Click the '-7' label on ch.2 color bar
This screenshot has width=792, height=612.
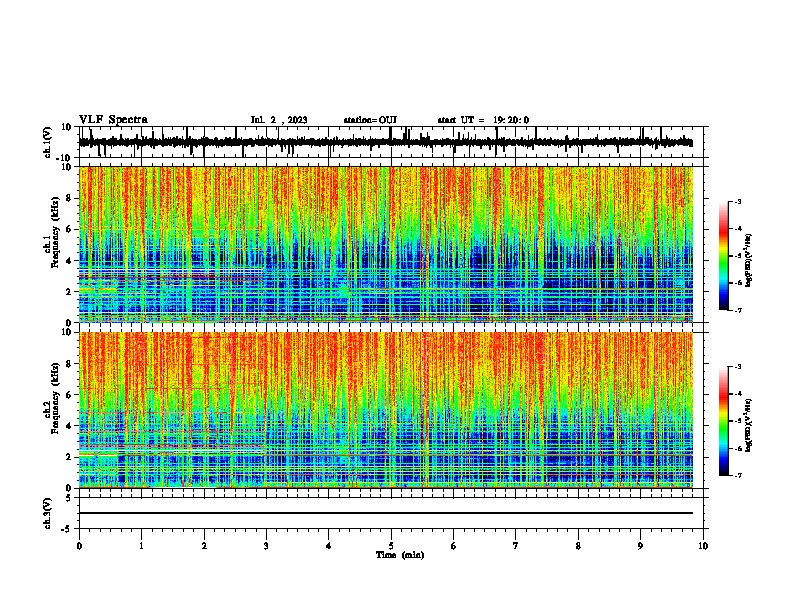click(738, 476)
